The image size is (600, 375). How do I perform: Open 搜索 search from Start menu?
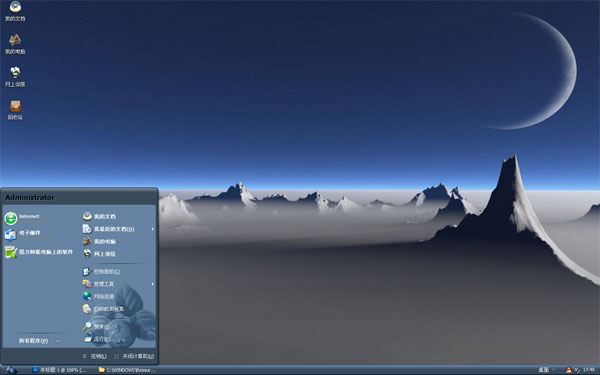click(x=96, y=326)
